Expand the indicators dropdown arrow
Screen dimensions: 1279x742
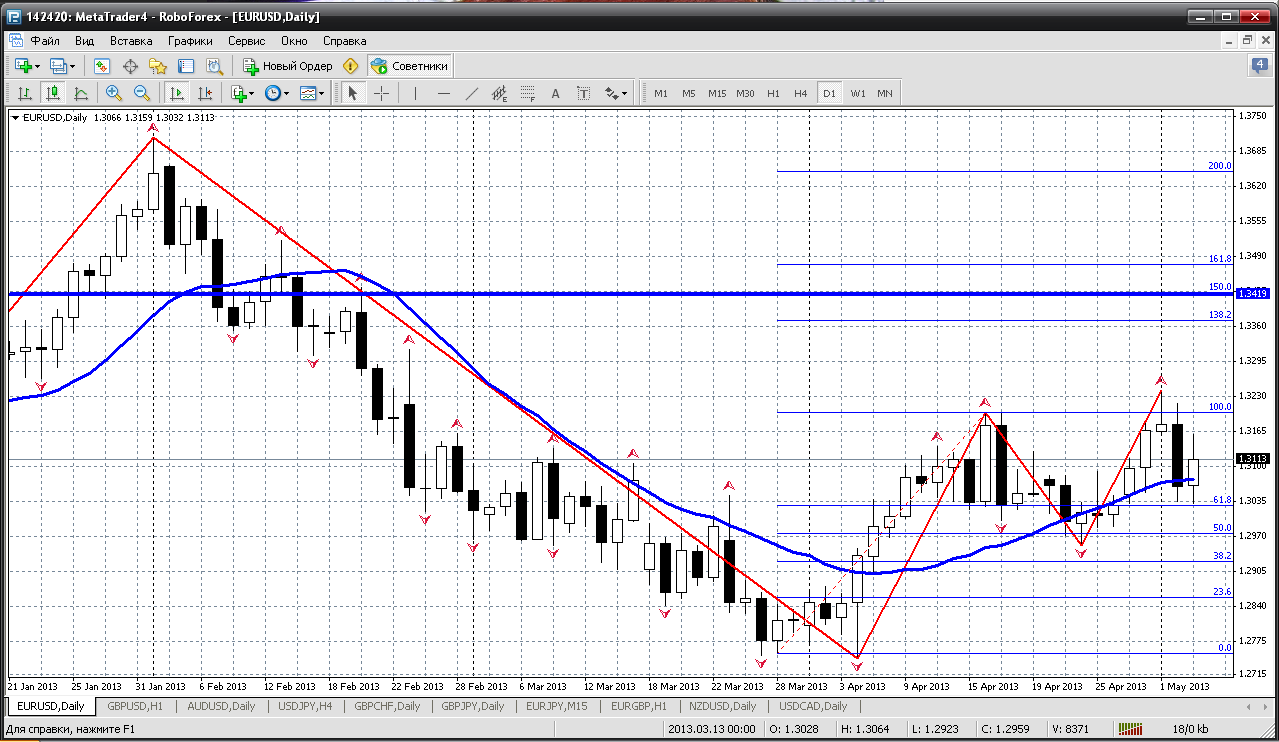(253, 93)
